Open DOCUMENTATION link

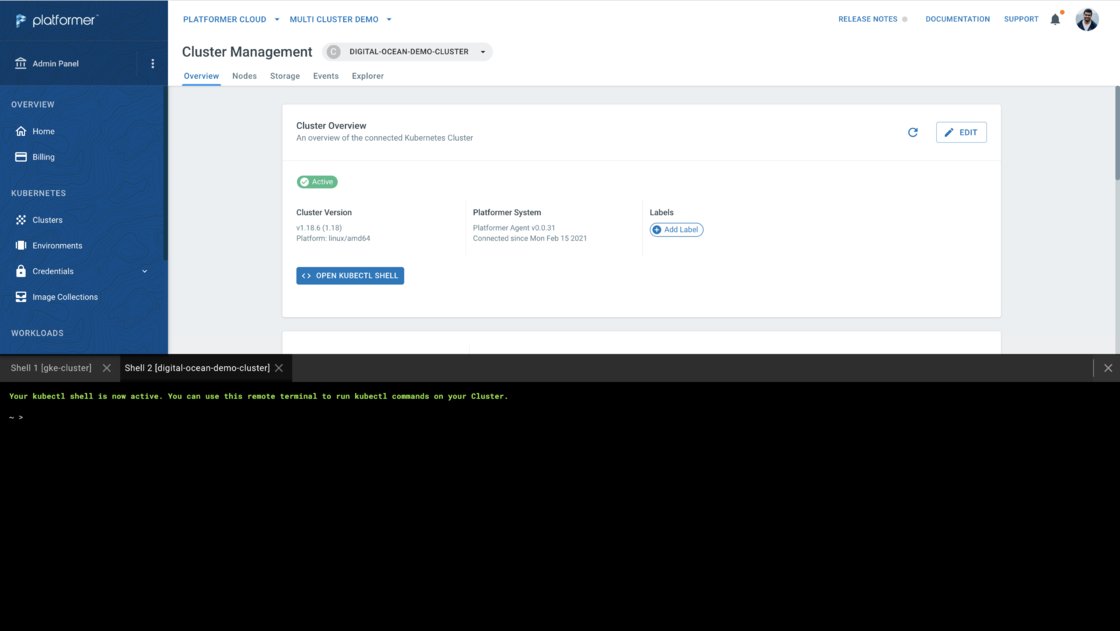[957, 19]
